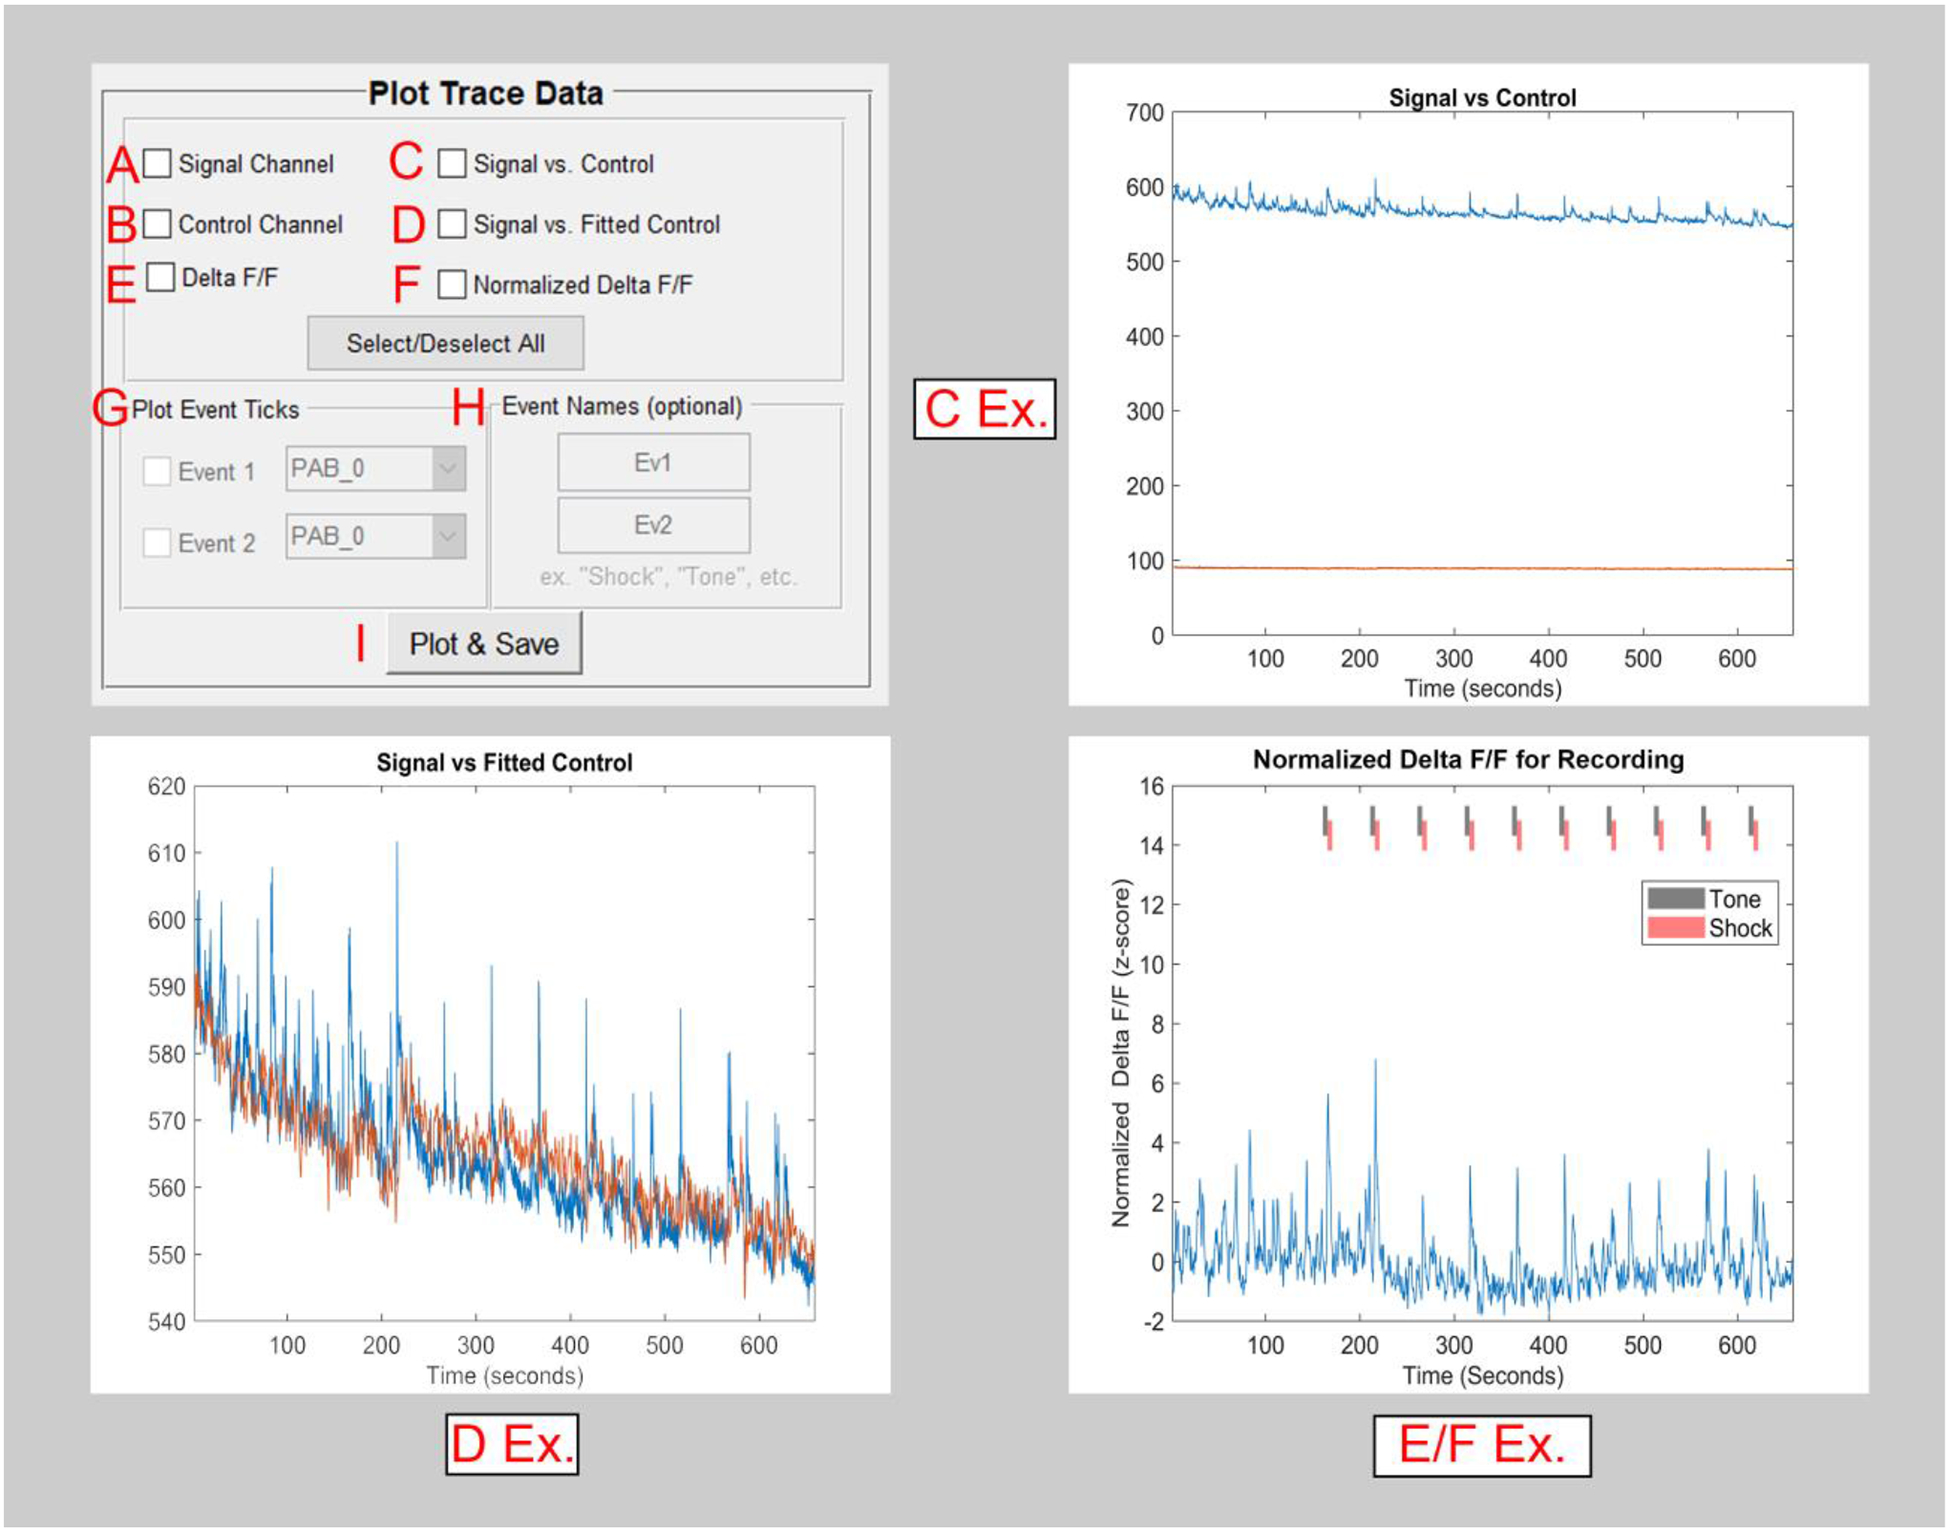Open the Event 2 PAB_0 dropdown
The image size is (1950, 1533).
[376, 536]
